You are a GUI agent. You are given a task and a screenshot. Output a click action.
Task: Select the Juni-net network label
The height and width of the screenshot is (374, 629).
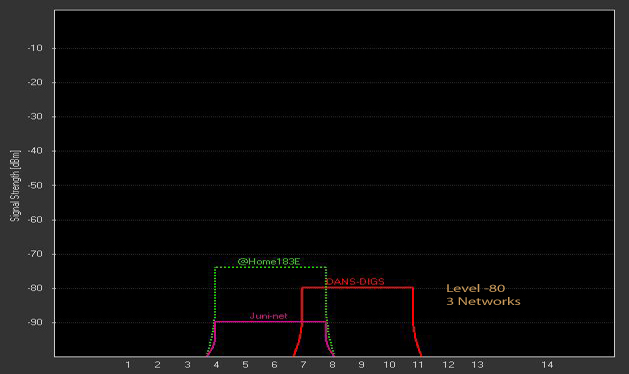coord(268,316)
